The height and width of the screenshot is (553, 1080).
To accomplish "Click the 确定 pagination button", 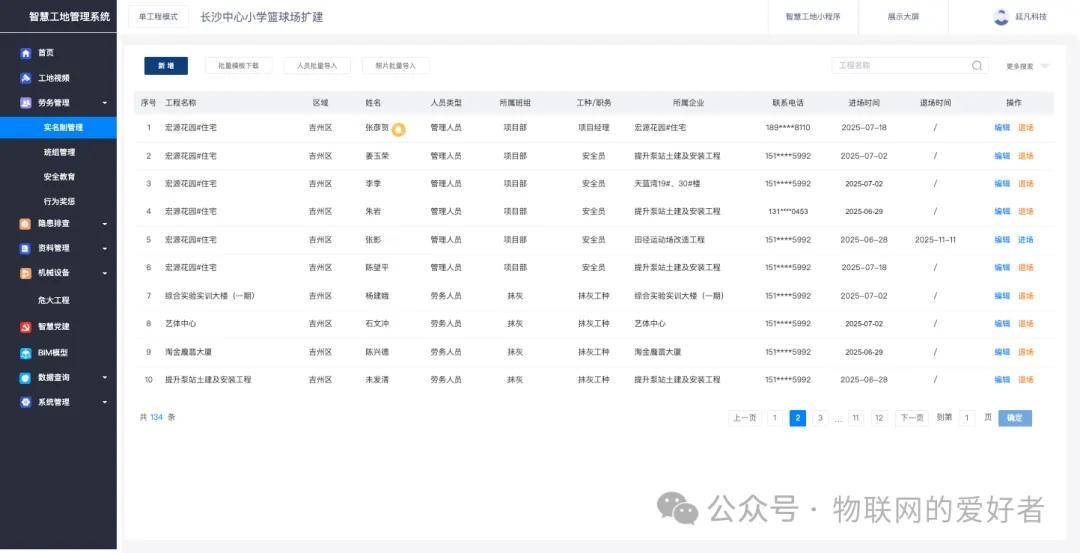I will point(1015,418).
